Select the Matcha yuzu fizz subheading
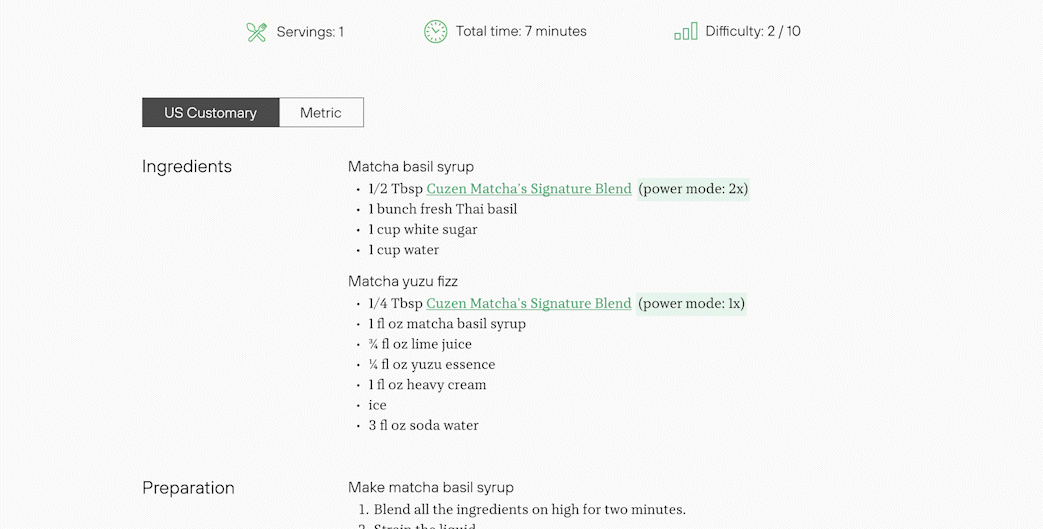Screen dimensions: 1043x529 (402, 281)
